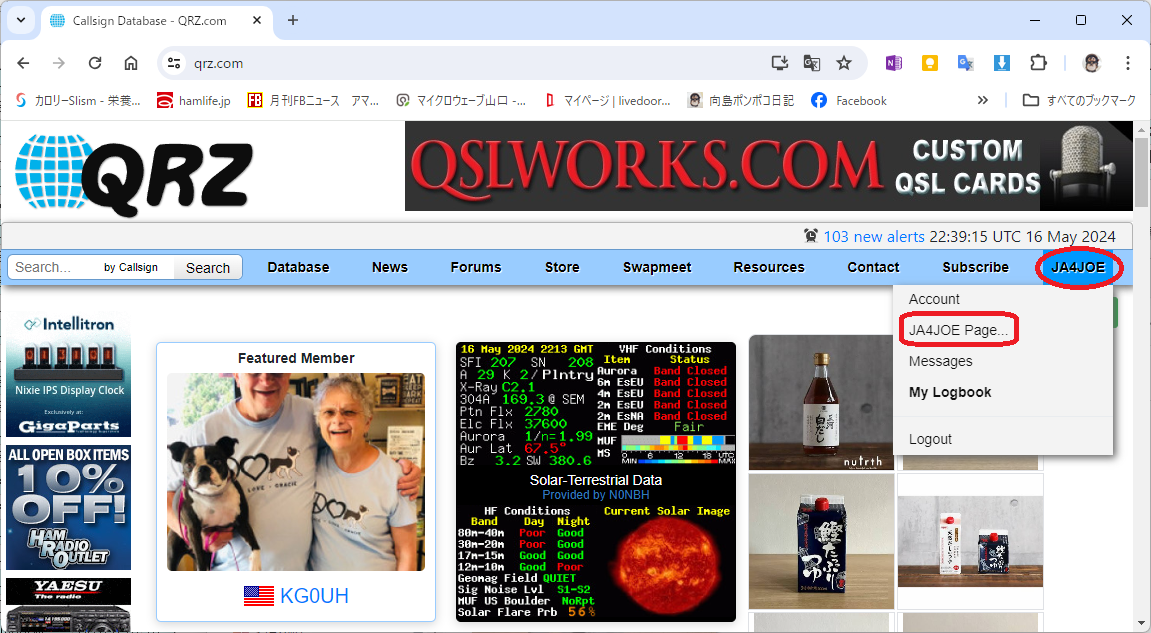The height and width of the screenshot is (633, 1151).
Task: Open the Intellitron Nixie clock ad
Action: click(x=68, y=375)
